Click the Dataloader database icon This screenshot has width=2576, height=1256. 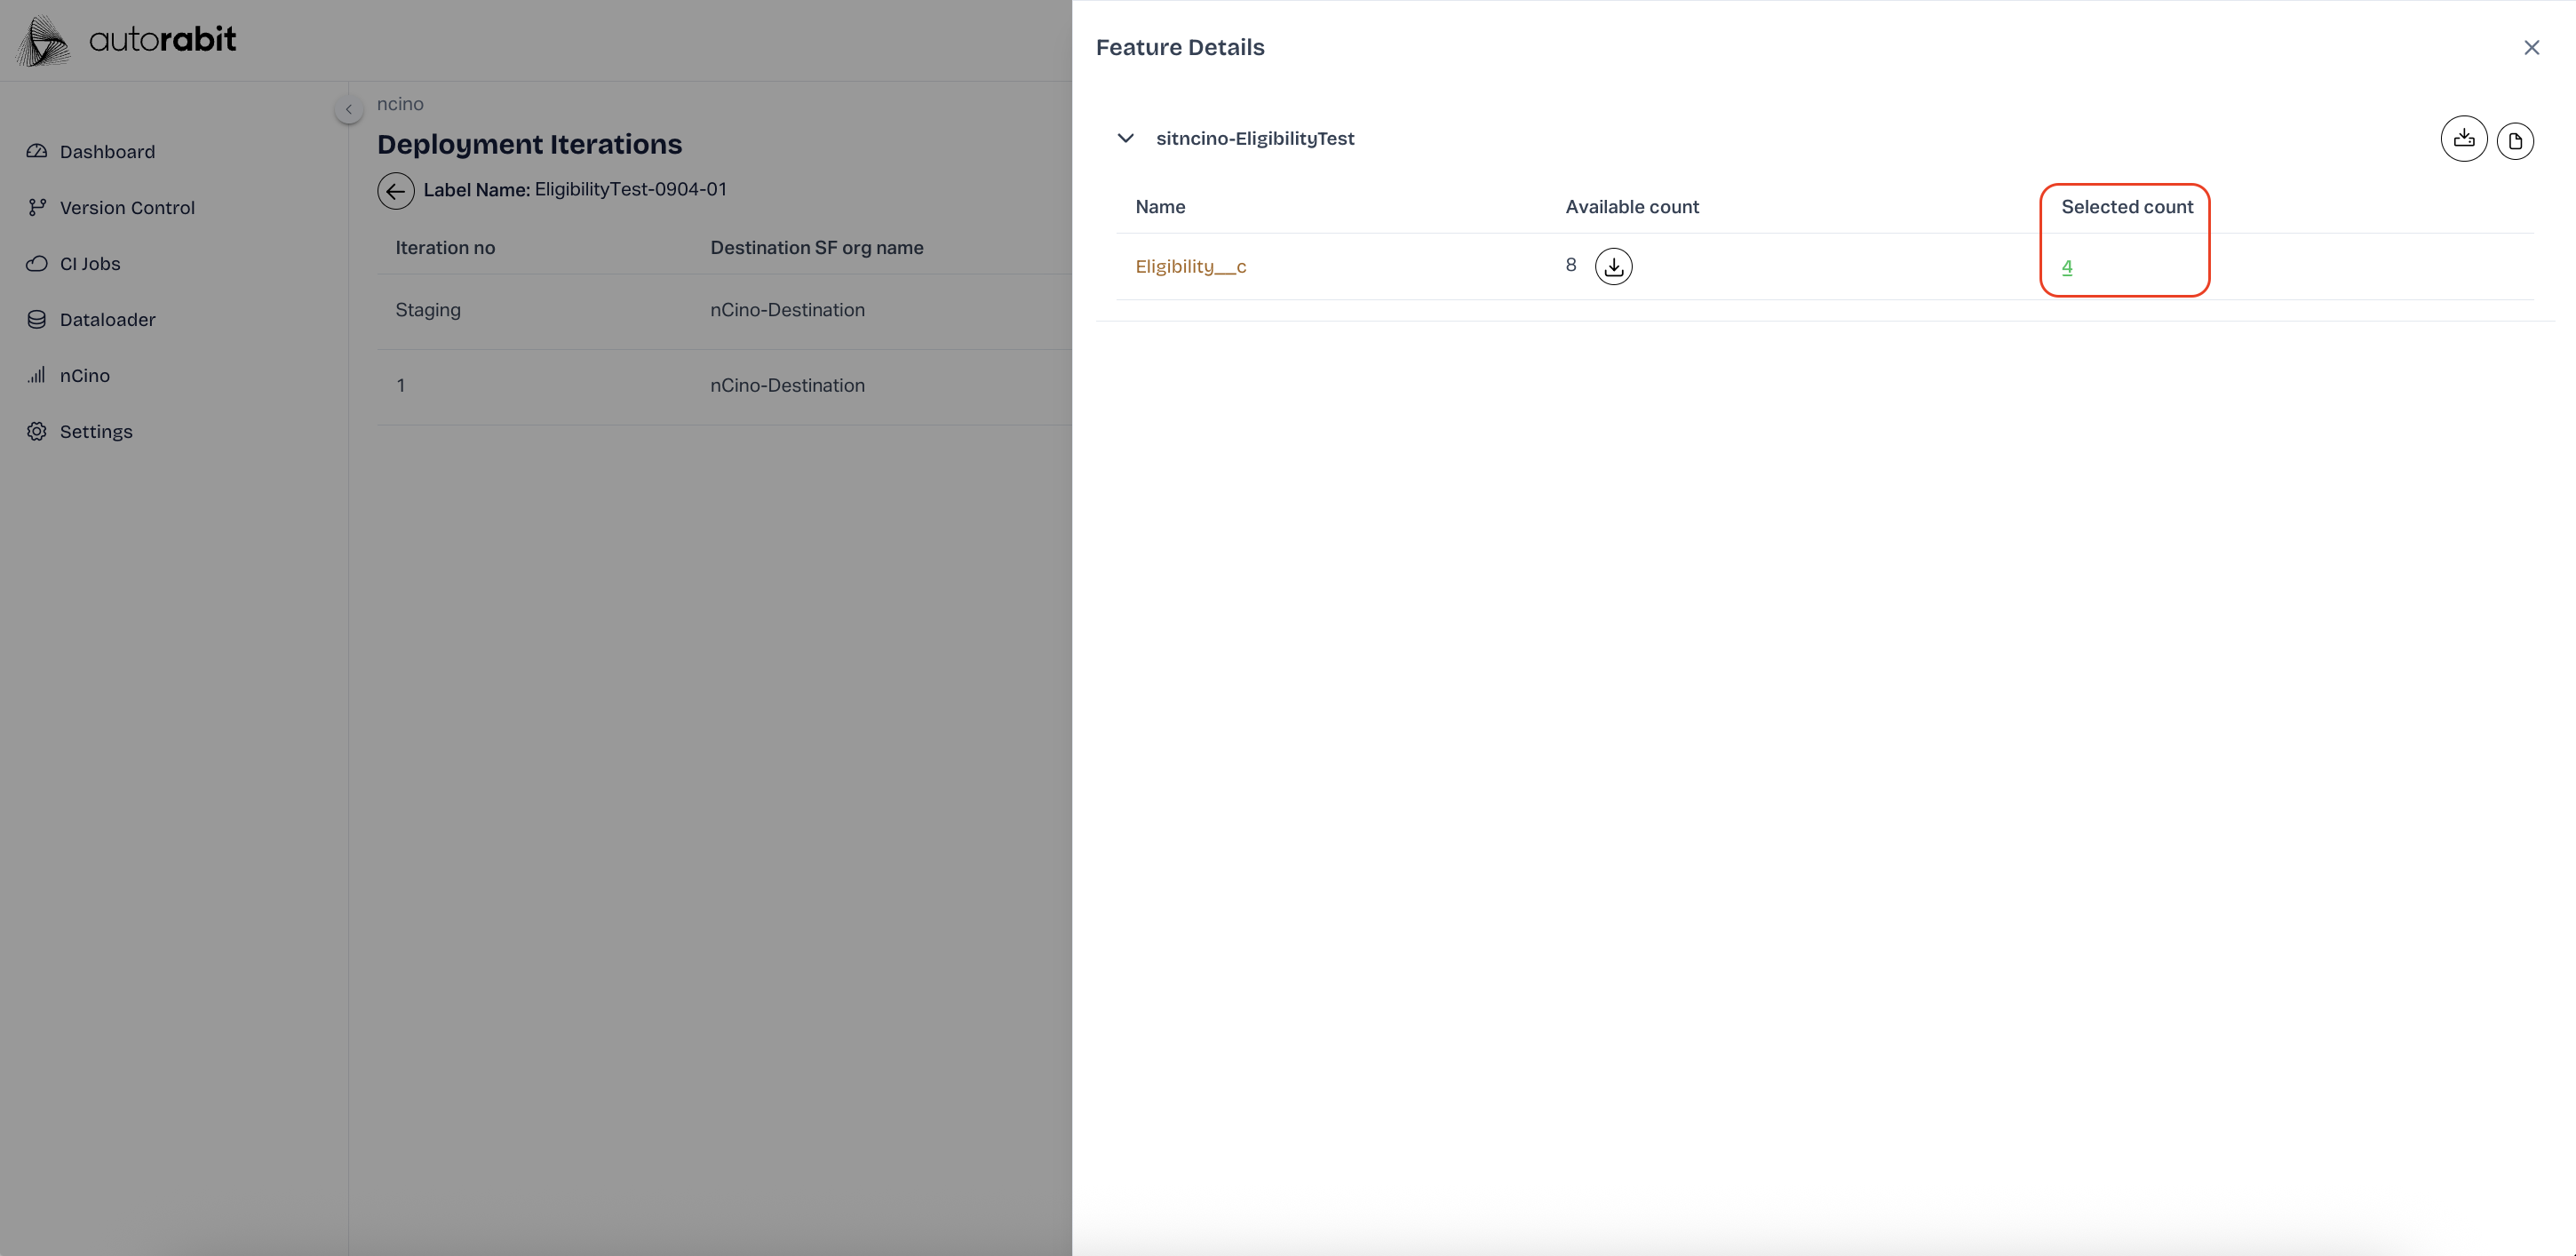click(x=37, y=320)
